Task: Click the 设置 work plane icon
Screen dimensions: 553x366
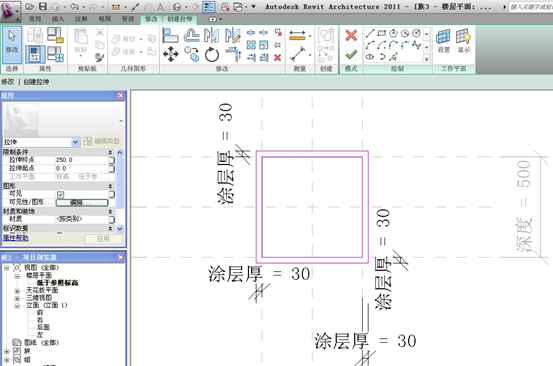Action: 443,41
